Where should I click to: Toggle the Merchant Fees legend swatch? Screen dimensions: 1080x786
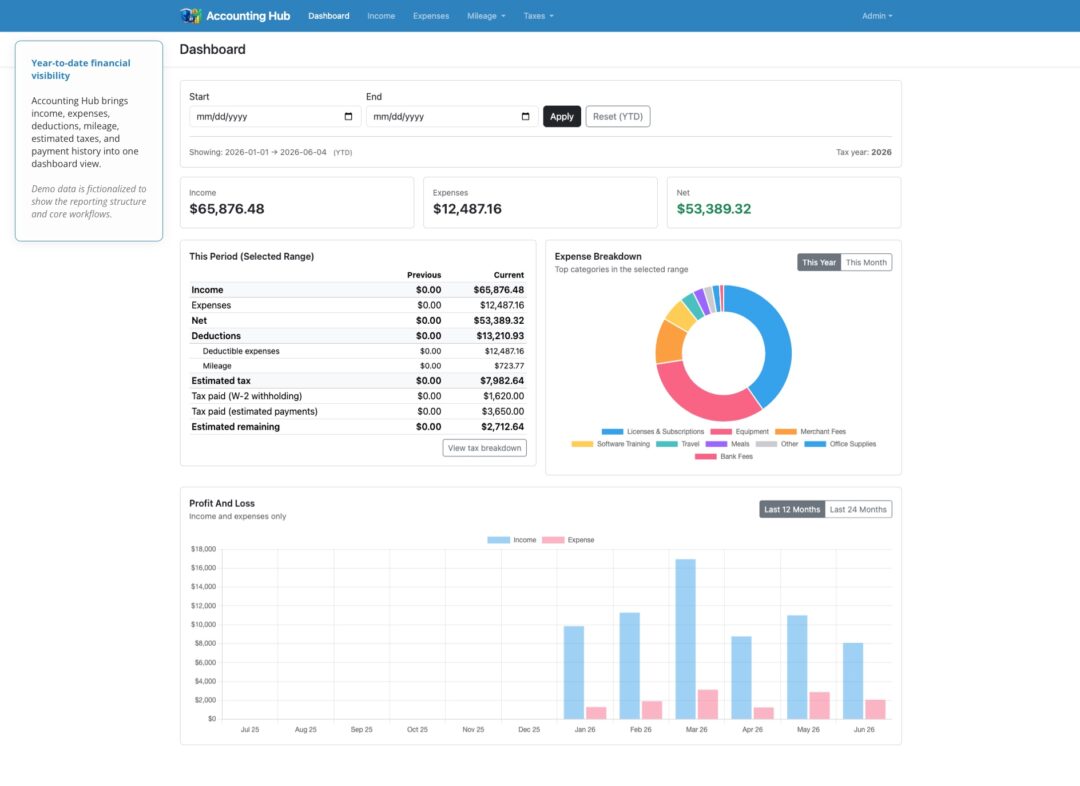(786, 431)
